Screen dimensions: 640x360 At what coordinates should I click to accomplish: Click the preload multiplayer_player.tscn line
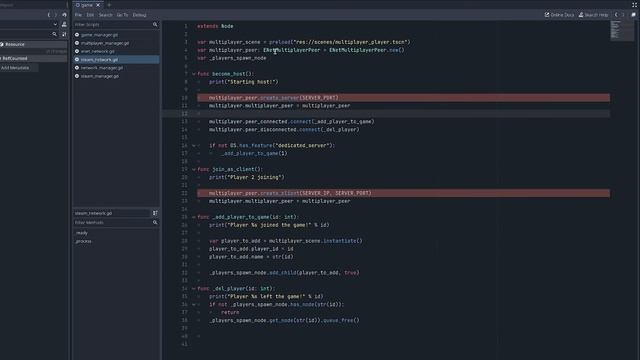[304, 42]
